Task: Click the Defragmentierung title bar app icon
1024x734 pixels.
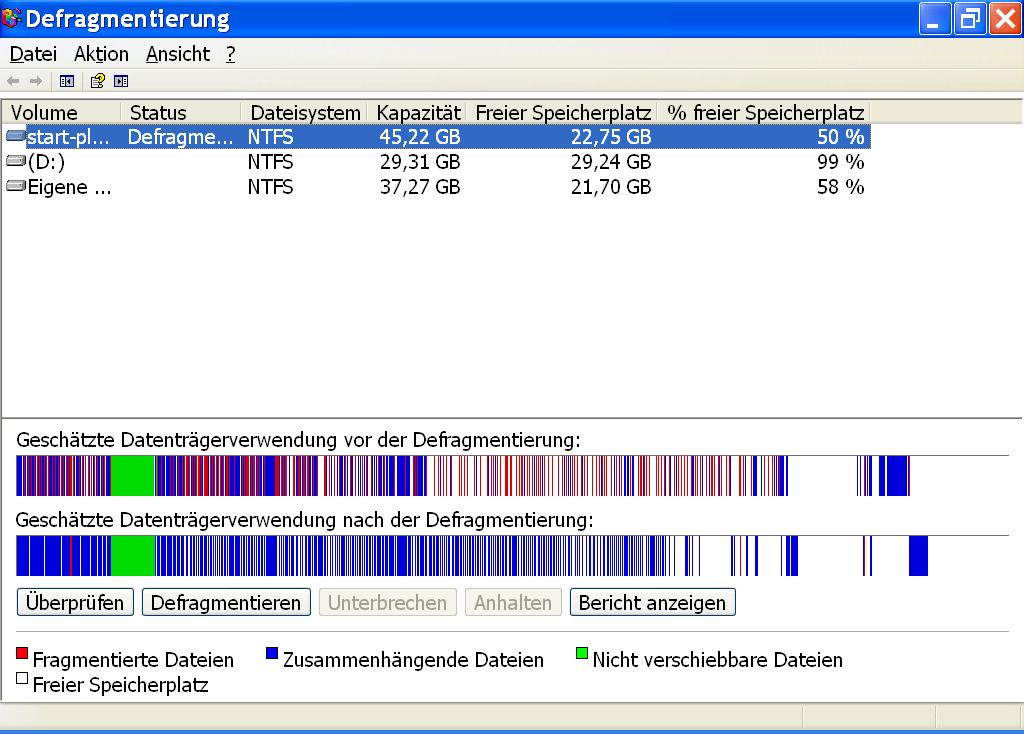Action: pyautogui.click(x=11, y=18)
